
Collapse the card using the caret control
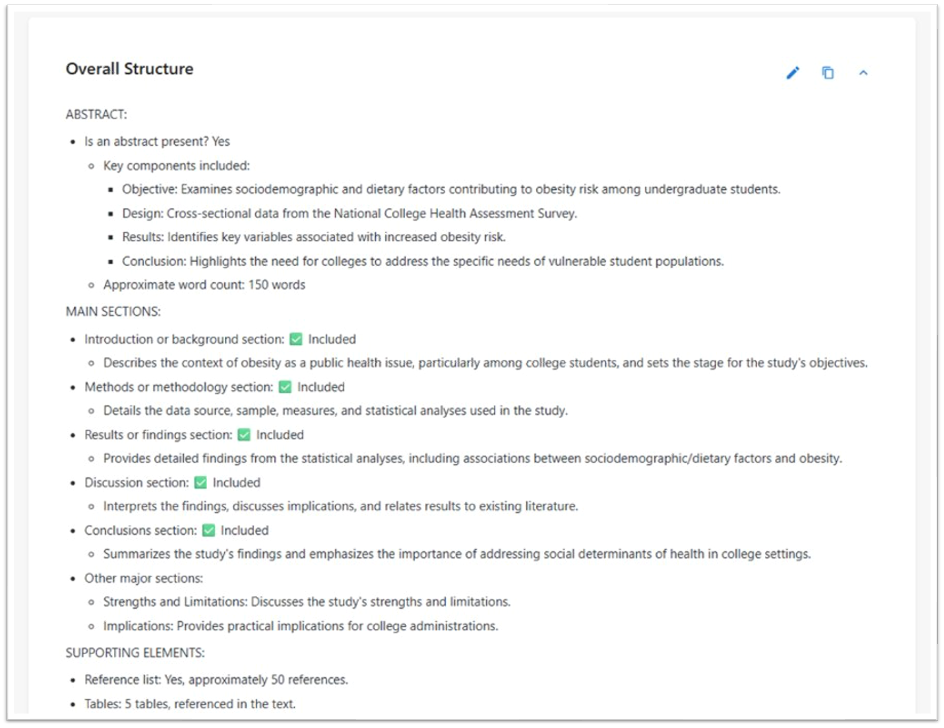(x=863, y=73)
